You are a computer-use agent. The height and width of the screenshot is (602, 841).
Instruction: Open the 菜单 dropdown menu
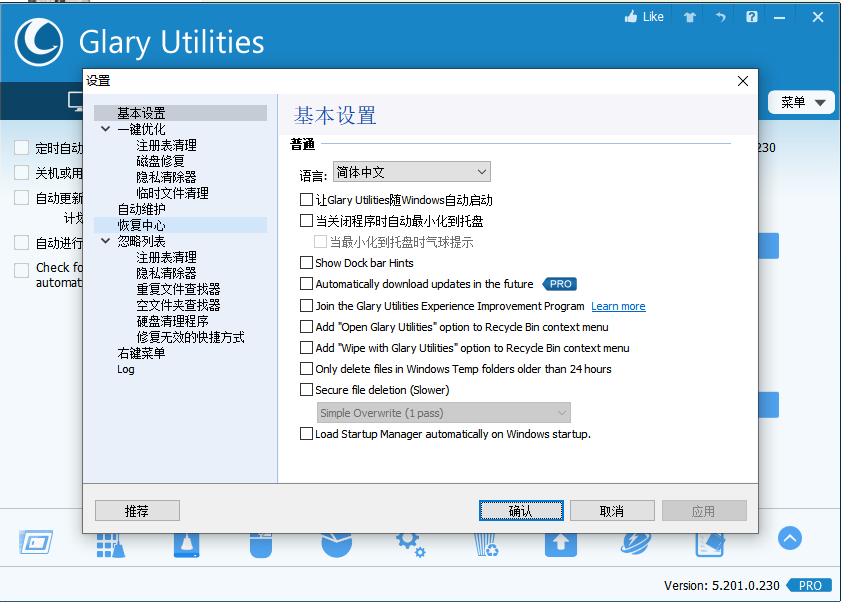pos(801,102)
